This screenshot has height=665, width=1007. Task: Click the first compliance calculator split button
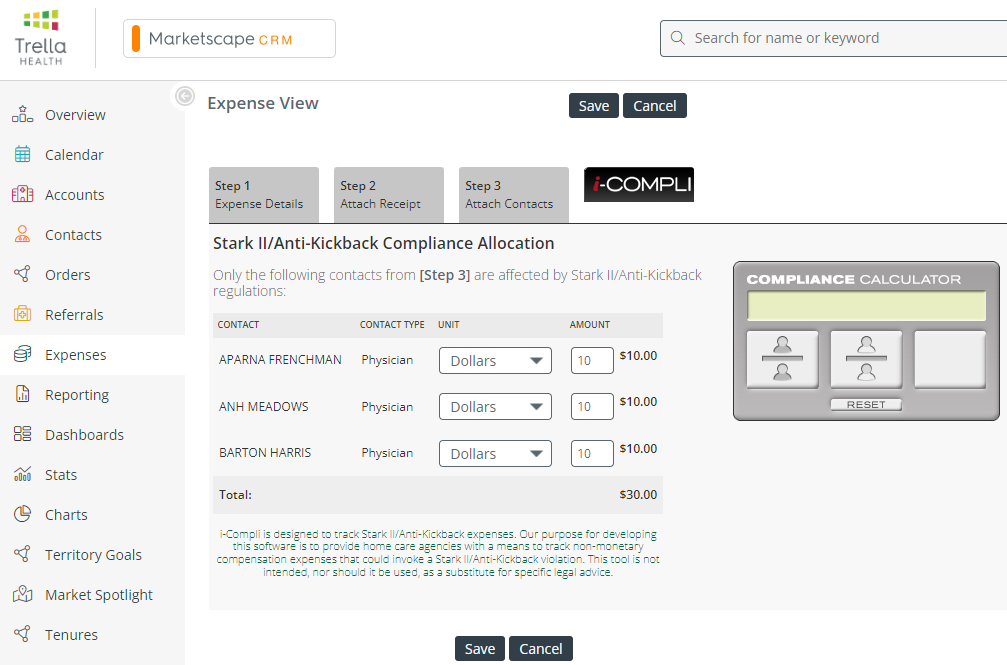782,359
